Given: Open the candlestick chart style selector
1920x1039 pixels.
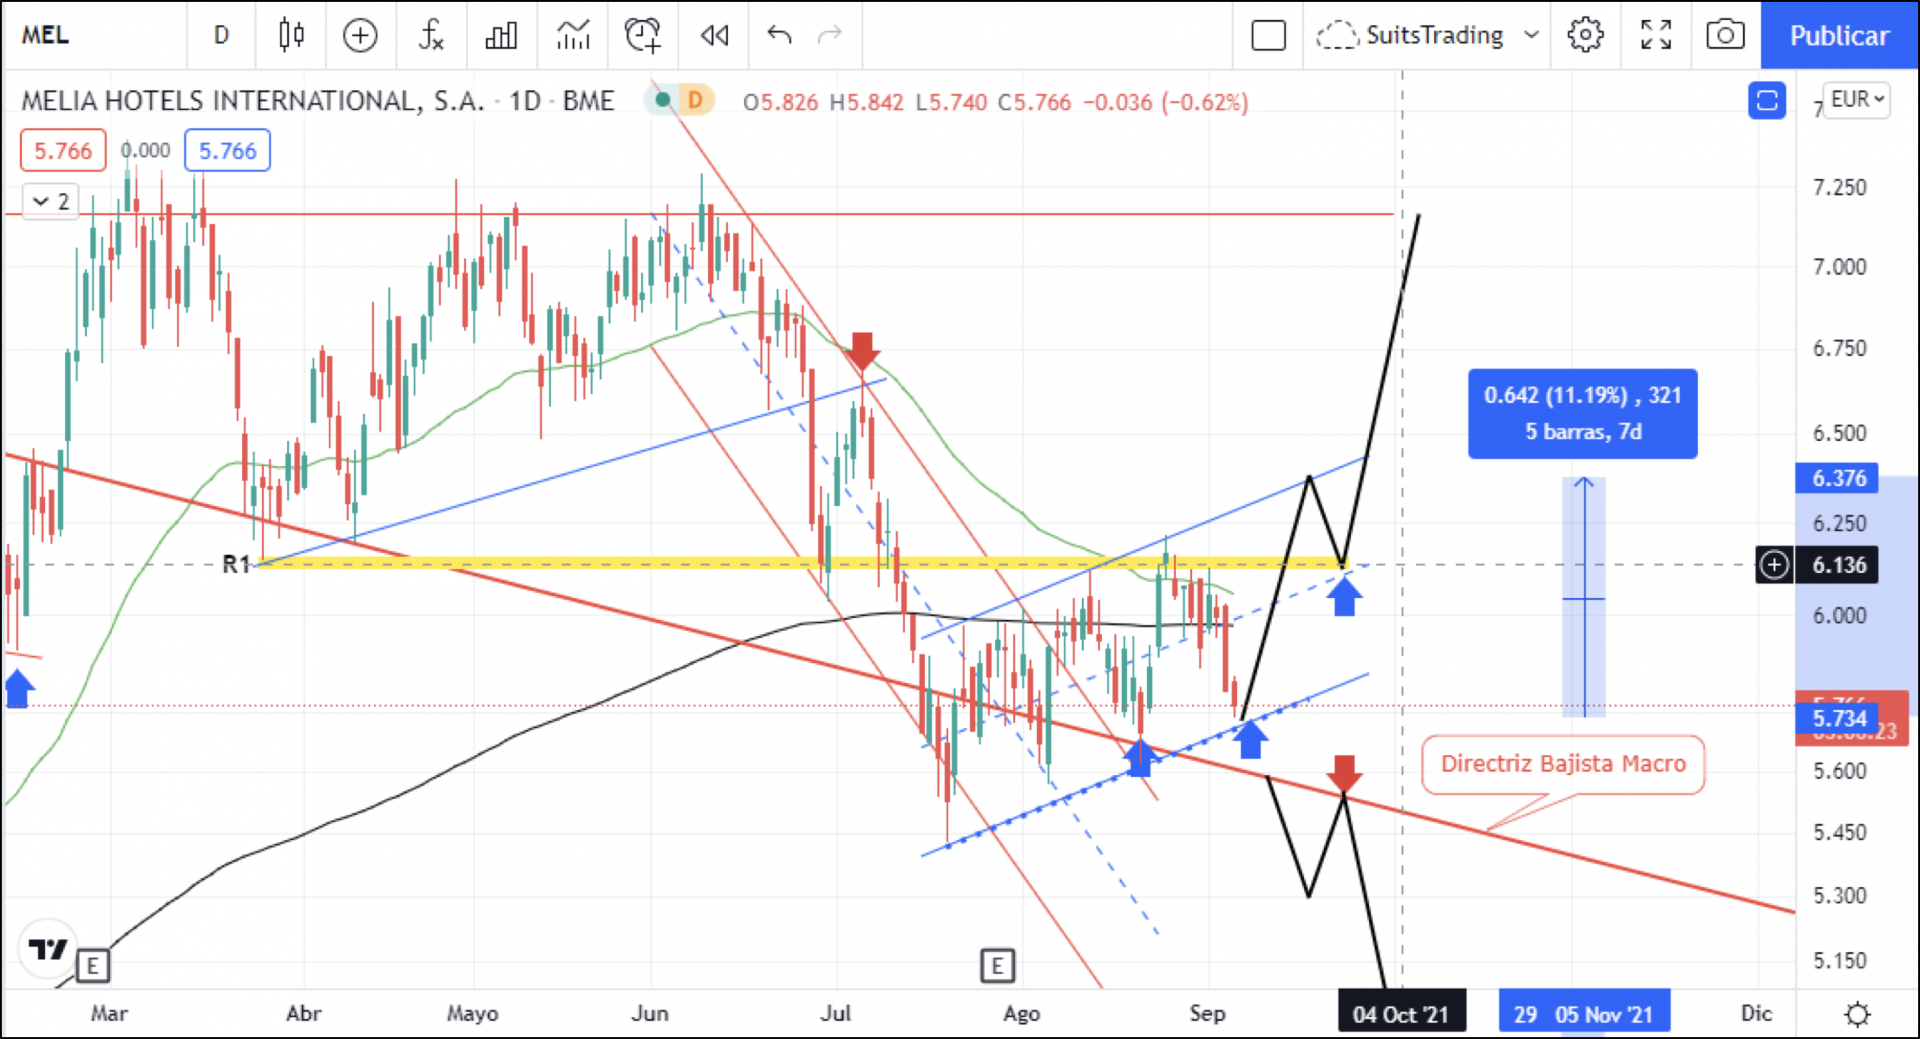Looking at the screenshot, I should (x=291, y=36).
